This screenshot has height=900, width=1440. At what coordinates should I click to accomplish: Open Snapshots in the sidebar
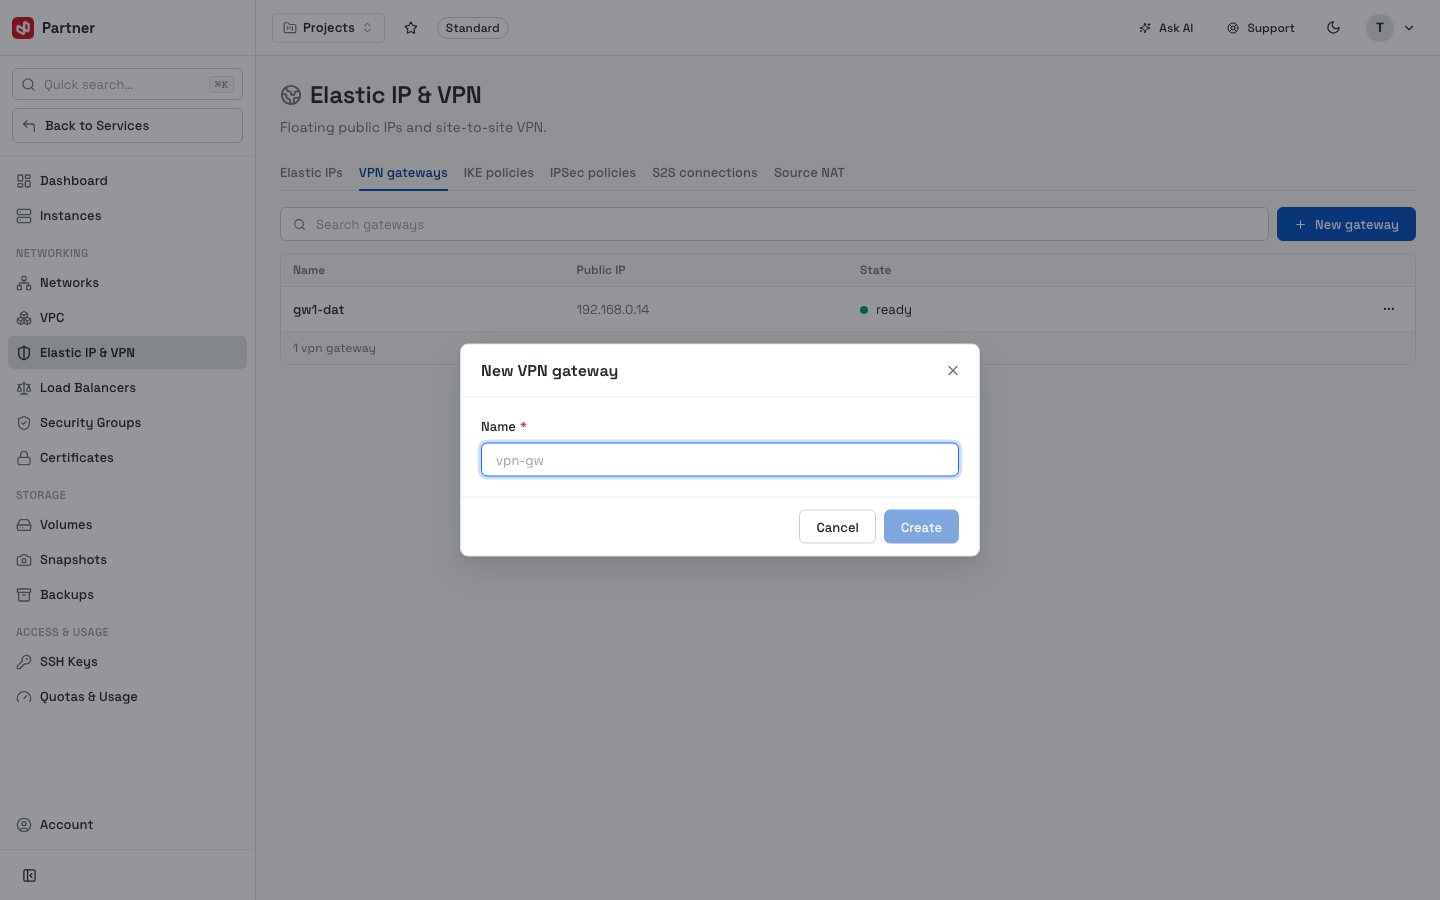127,560
